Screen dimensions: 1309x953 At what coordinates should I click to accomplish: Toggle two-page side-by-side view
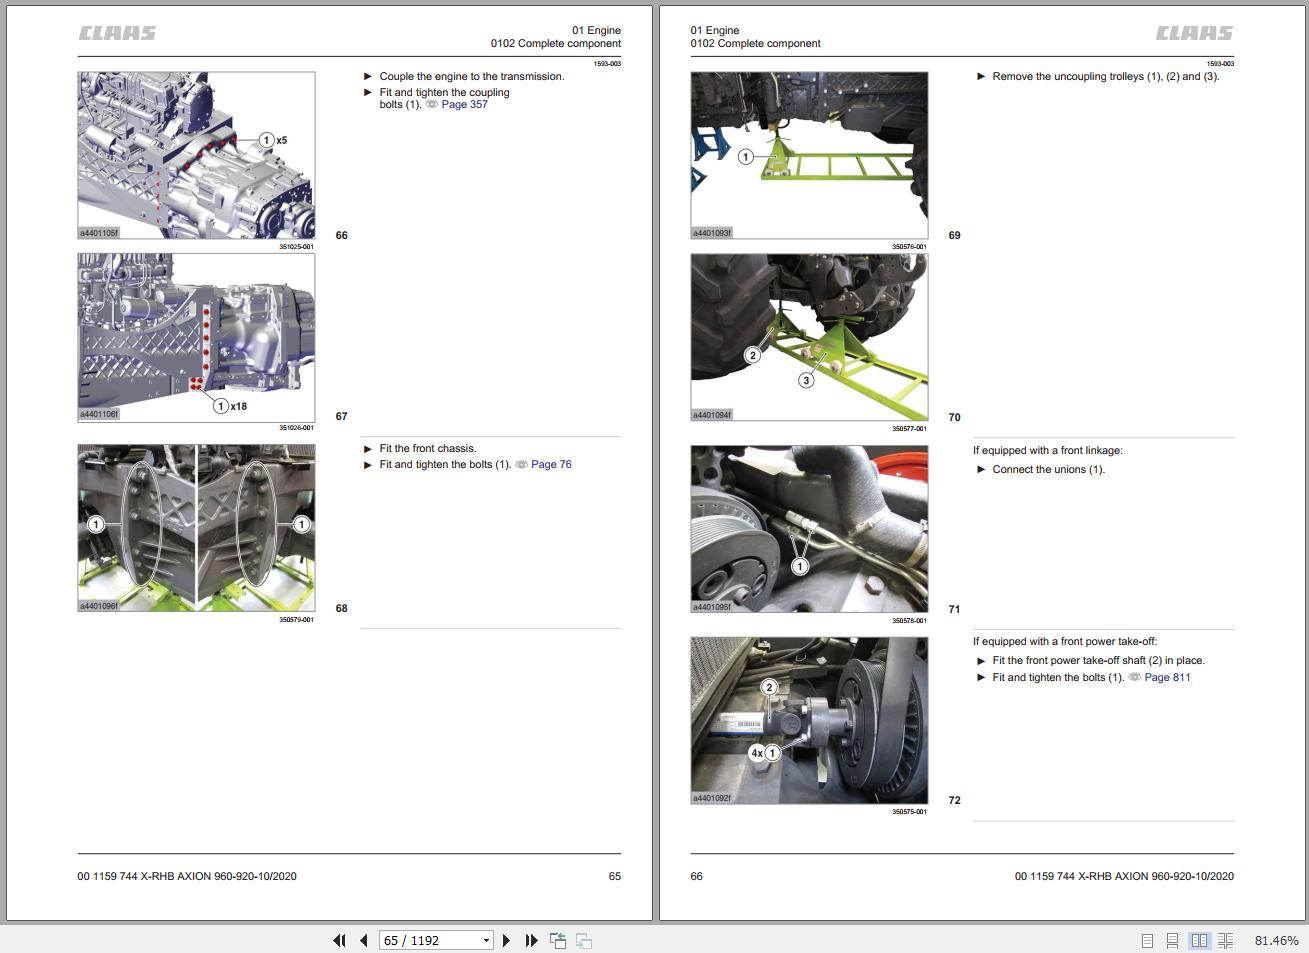[1199, 941]
